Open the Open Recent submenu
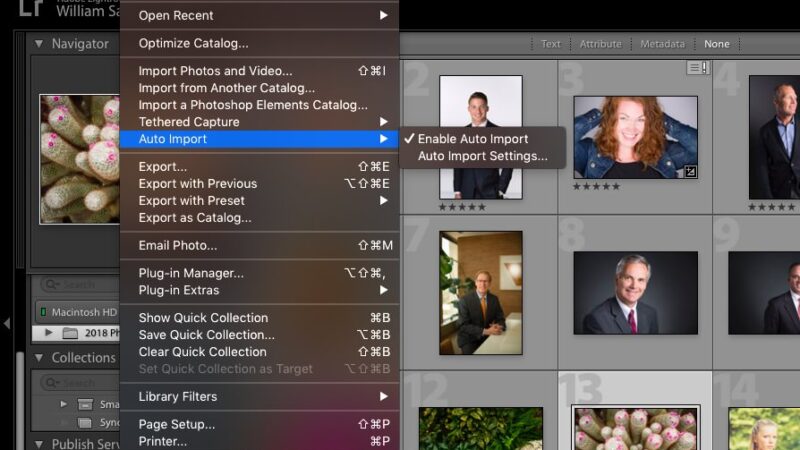The image size is (800, 450). point(259,15)
